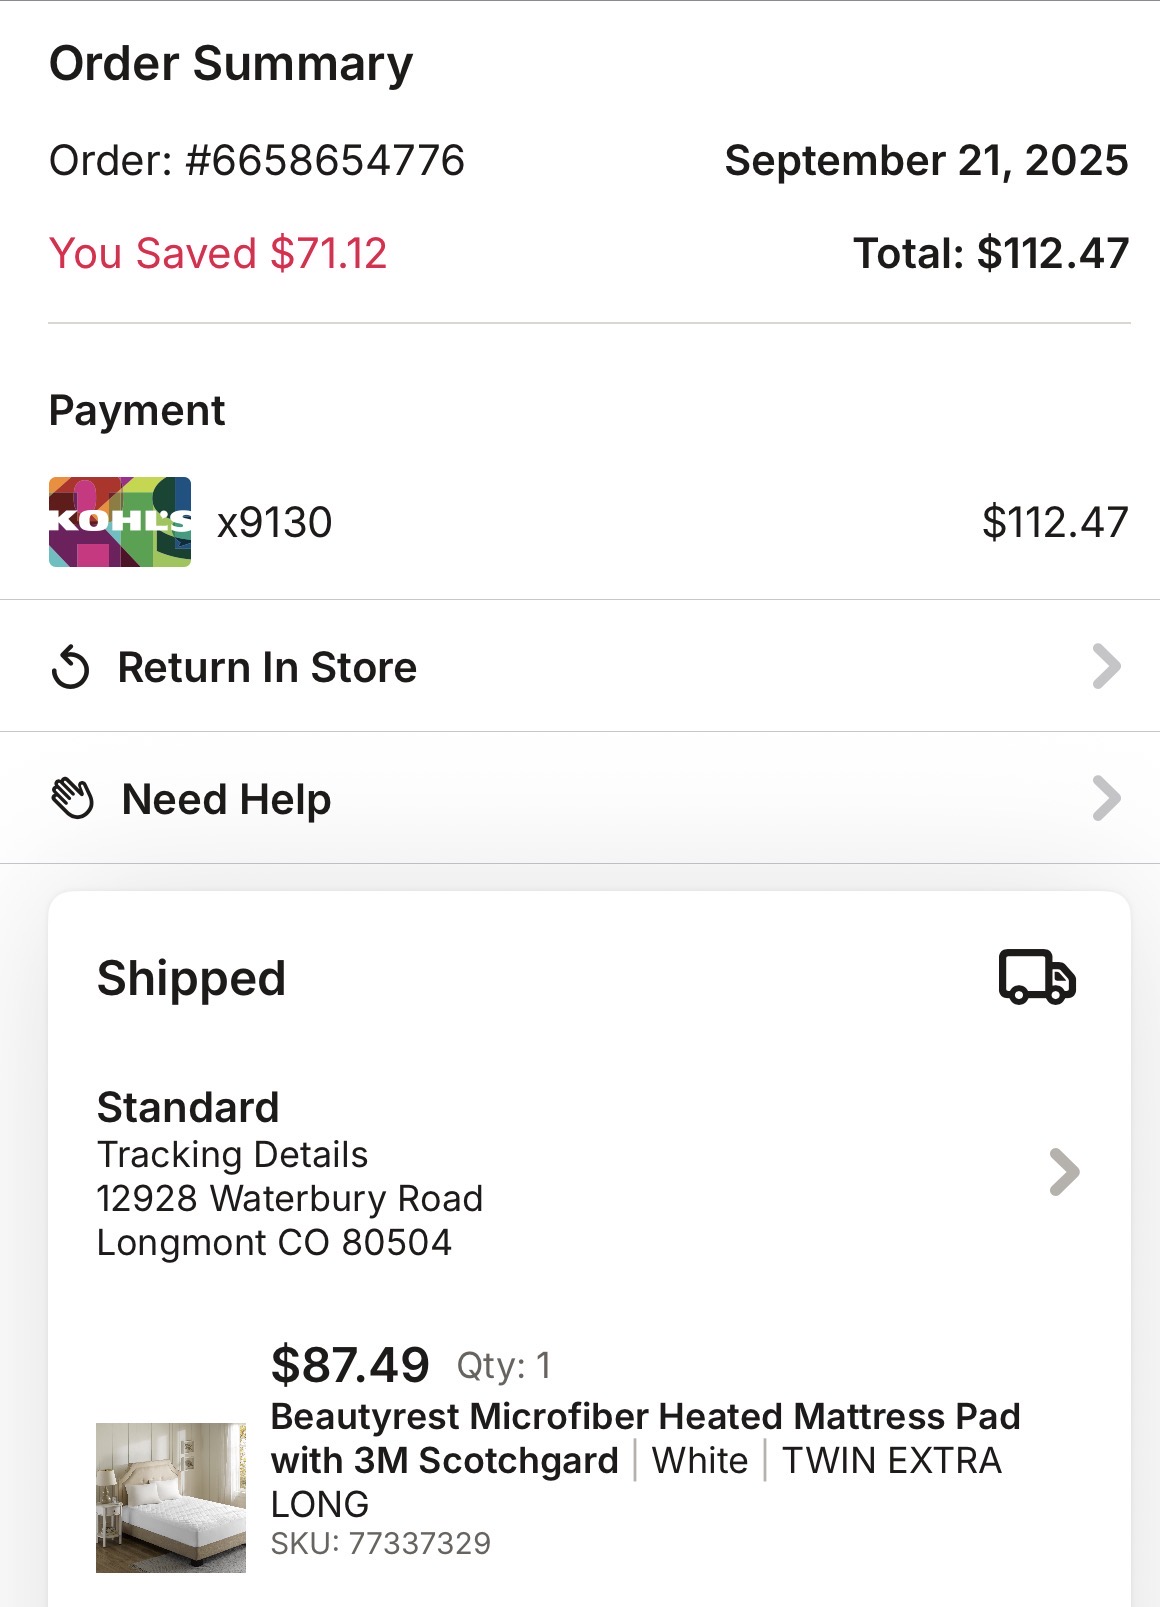
Task: Expand the Return In Store chevron
Action: click(x=1106, y=667)
